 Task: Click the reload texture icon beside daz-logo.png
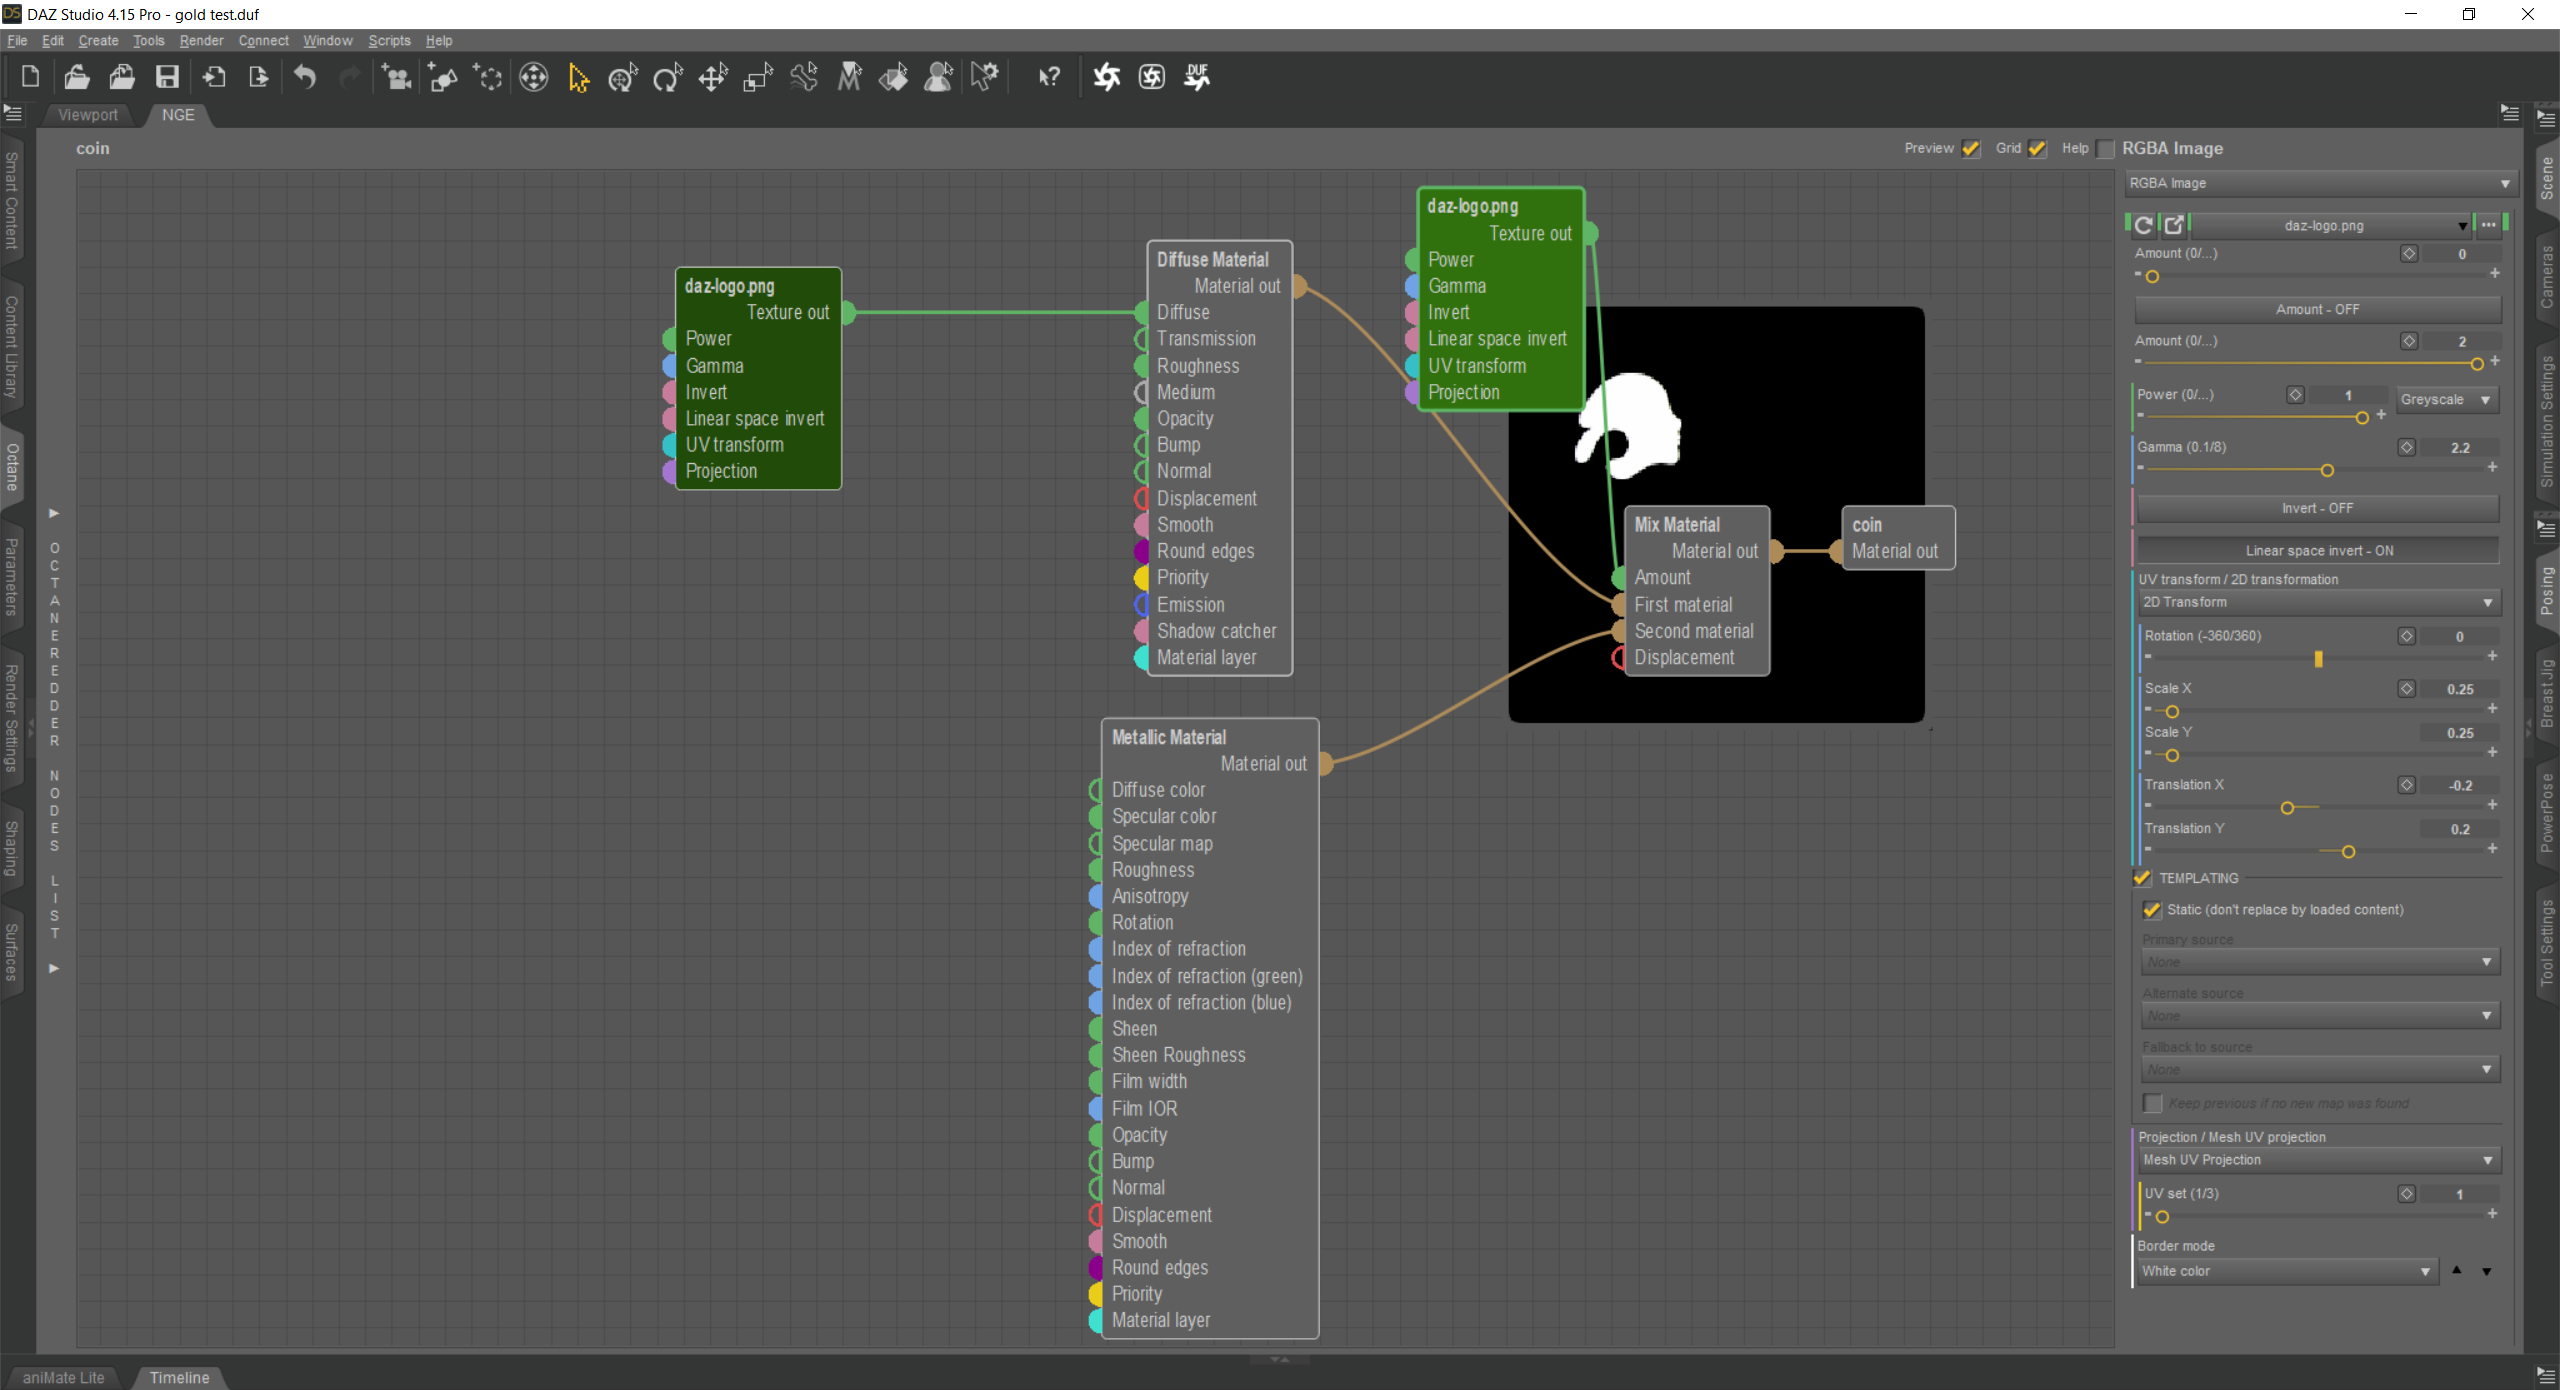point(2143,225)
